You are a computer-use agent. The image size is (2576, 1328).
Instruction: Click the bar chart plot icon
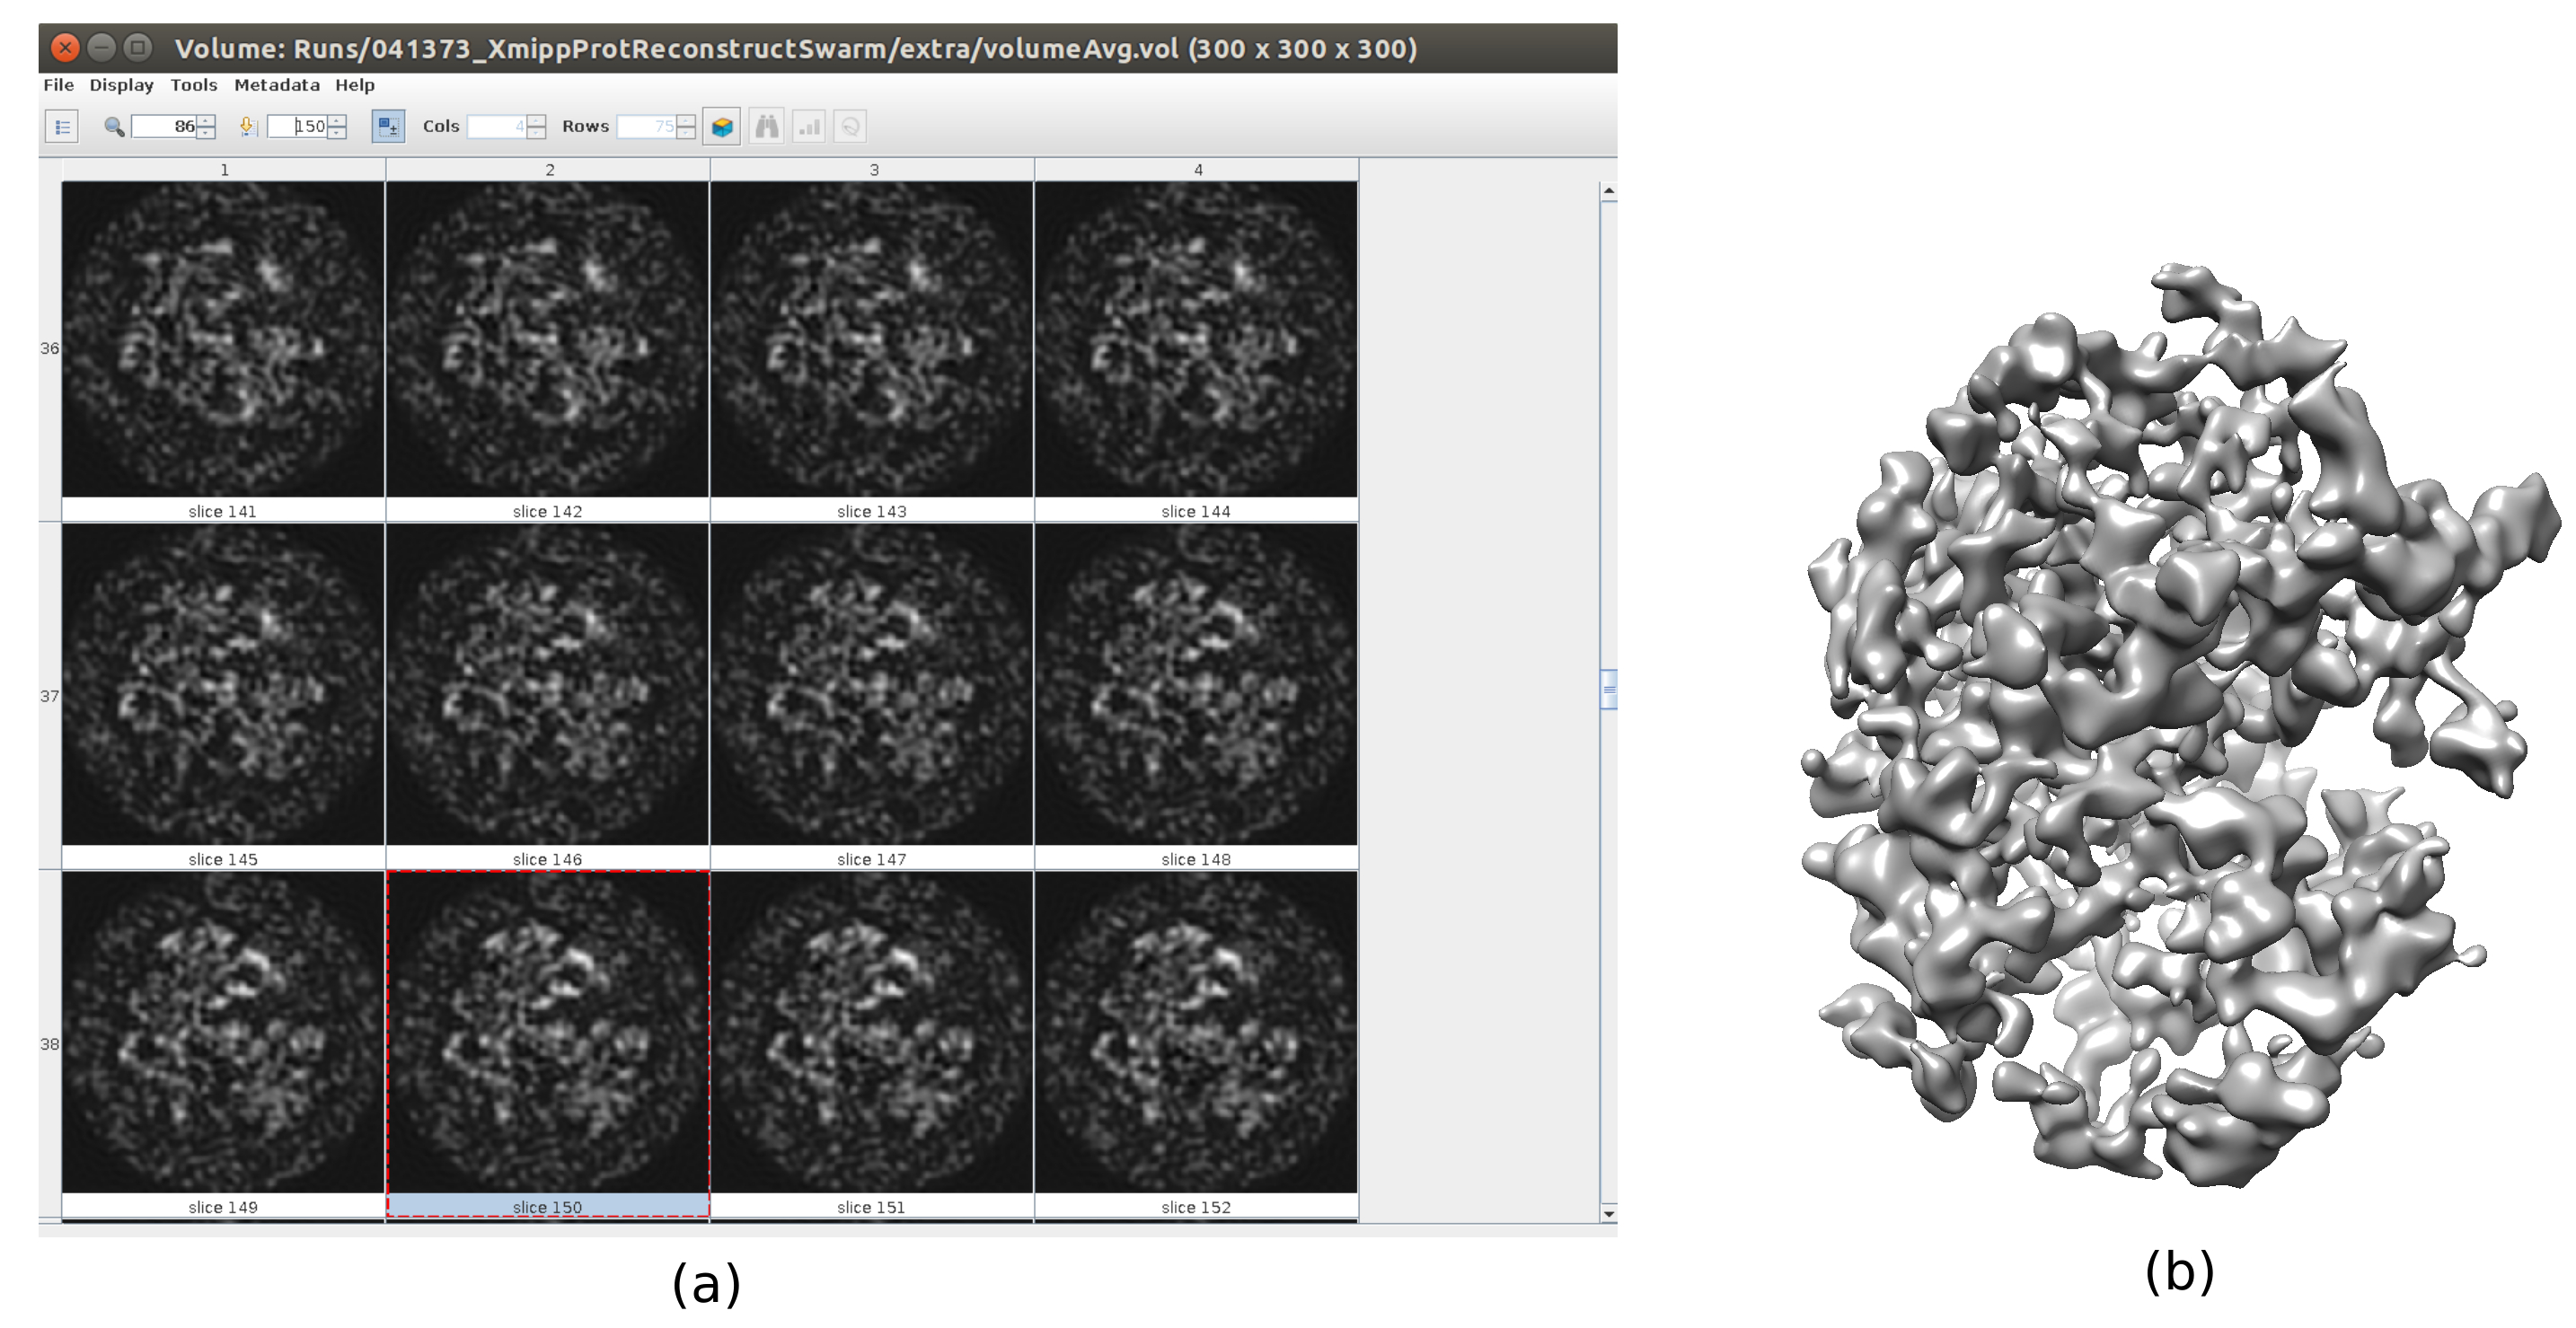[x=808, y=127]
